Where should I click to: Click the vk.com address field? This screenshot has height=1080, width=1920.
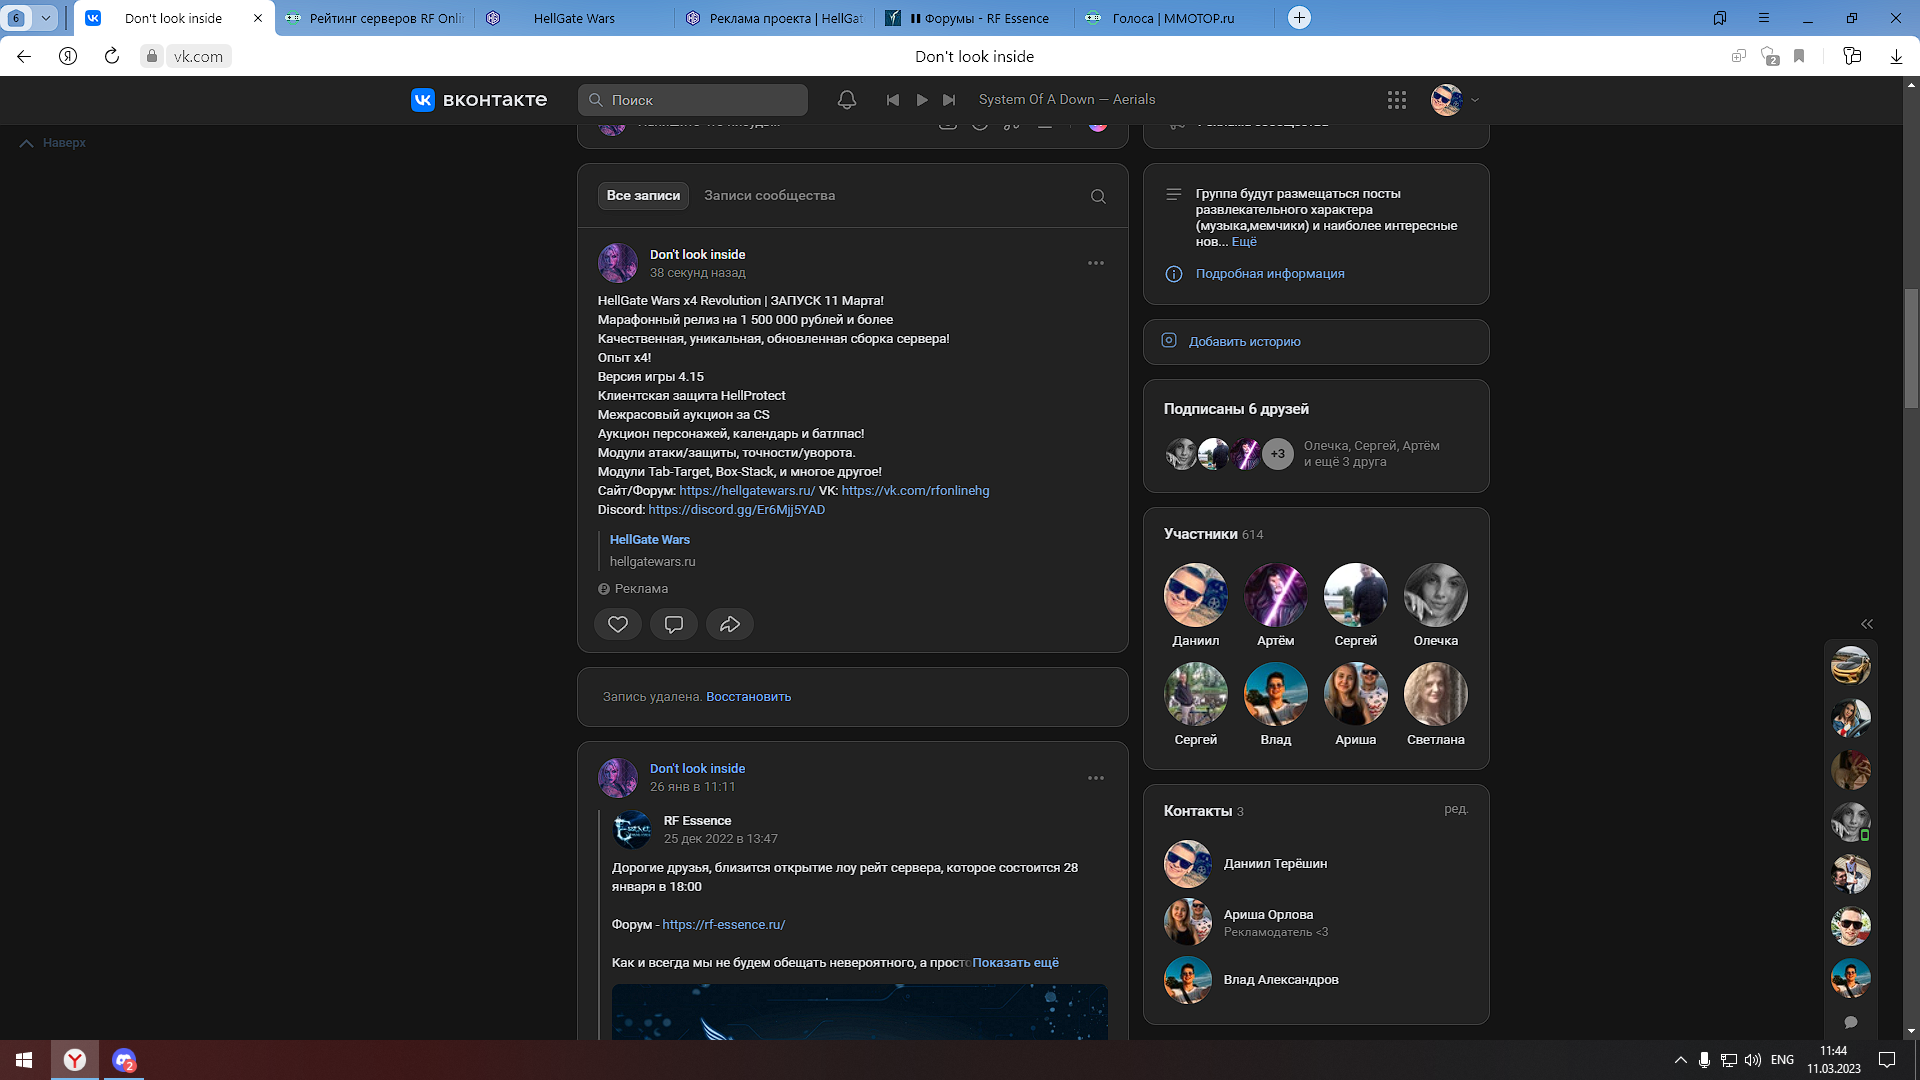[x=198, y=57]
